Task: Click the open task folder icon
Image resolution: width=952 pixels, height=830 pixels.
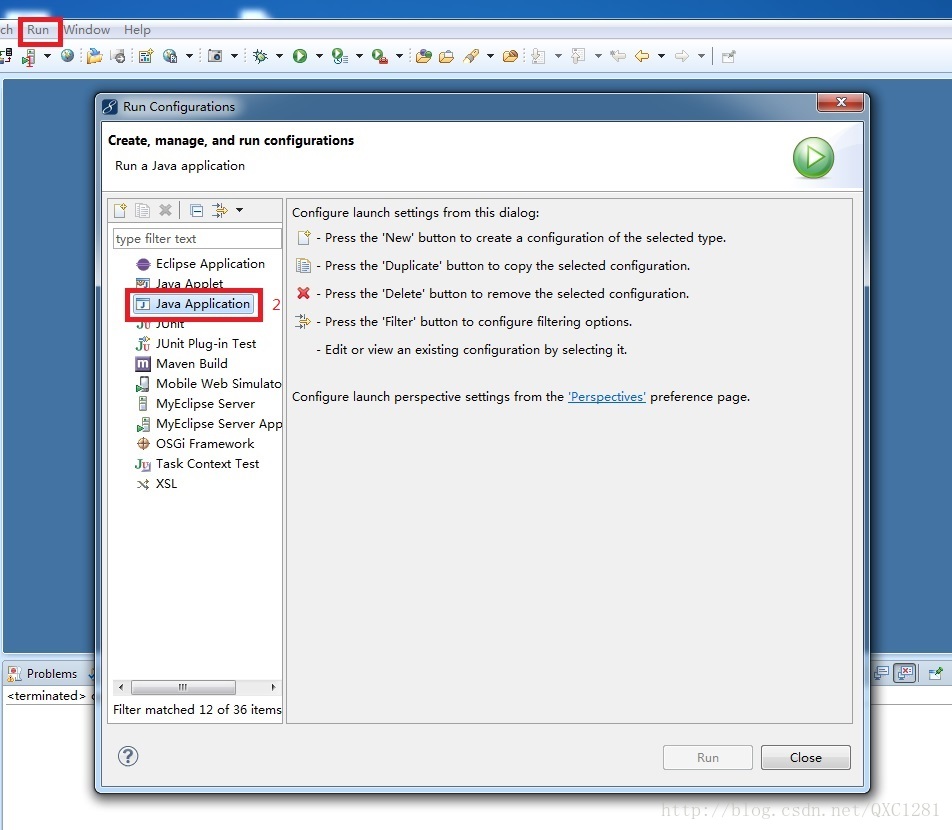Action: pyautogui.click(x=446, y=56)
